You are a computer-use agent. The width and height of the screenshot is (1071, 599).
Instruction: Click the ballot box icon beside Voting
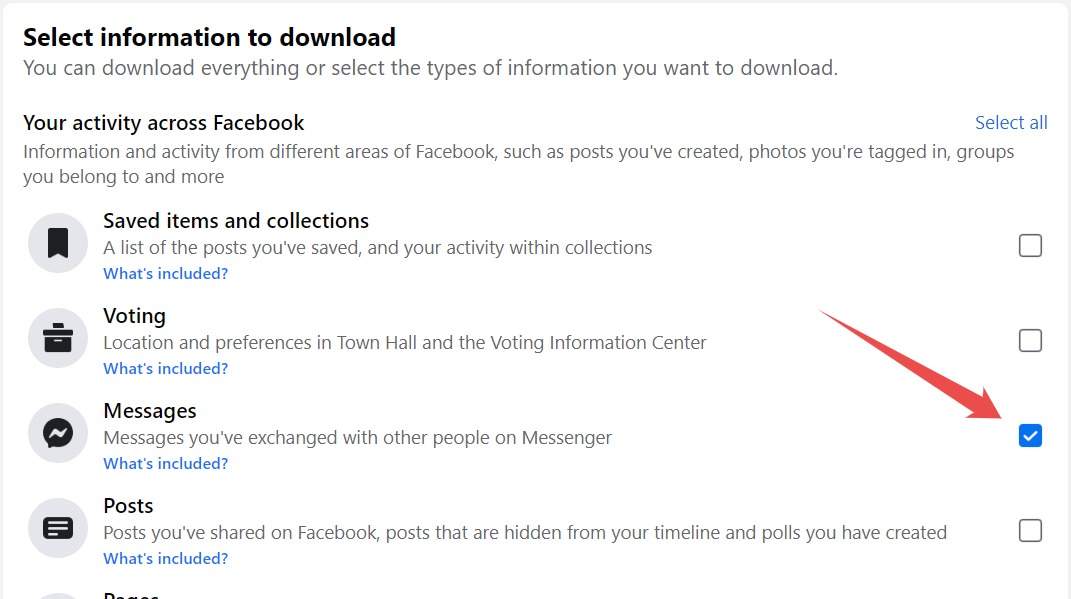57,337
